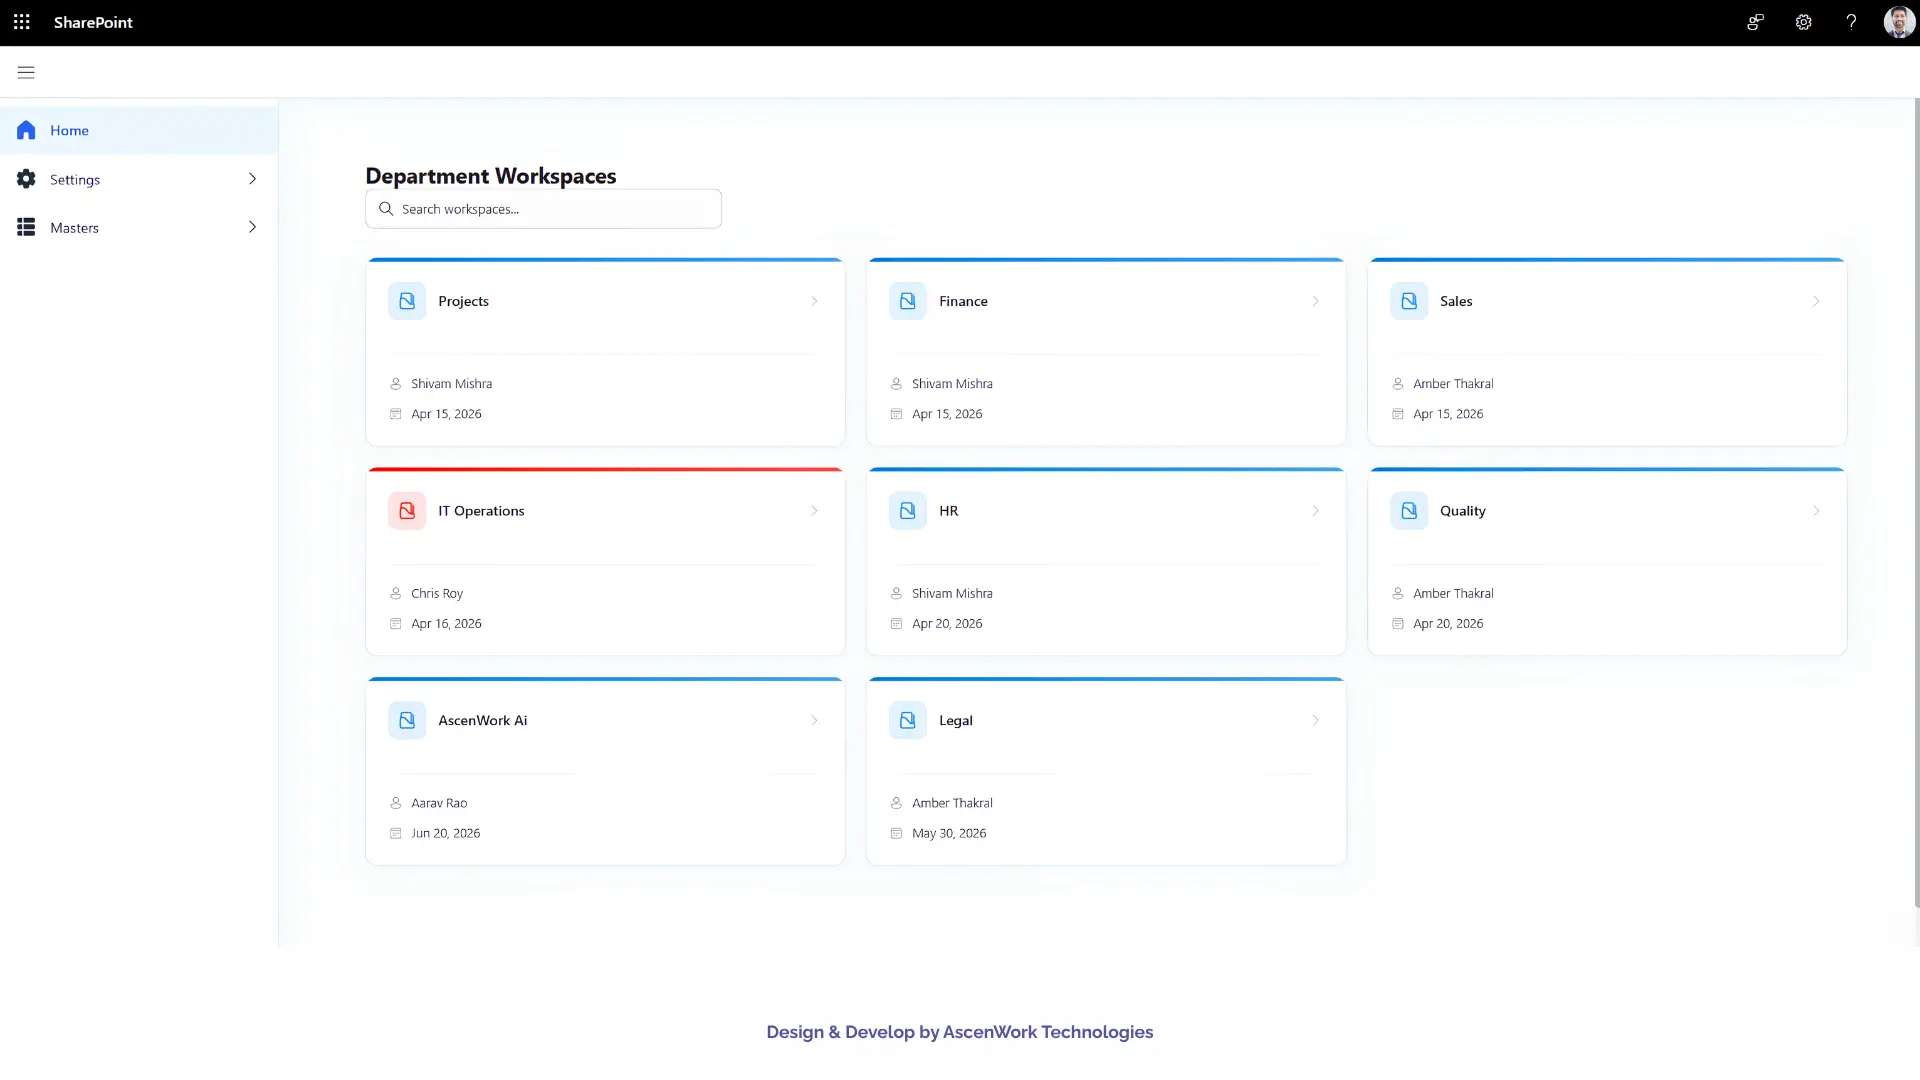
Task: Open the connections icon in top bar
Action: pyautogui.click(x=1755, y=22)
